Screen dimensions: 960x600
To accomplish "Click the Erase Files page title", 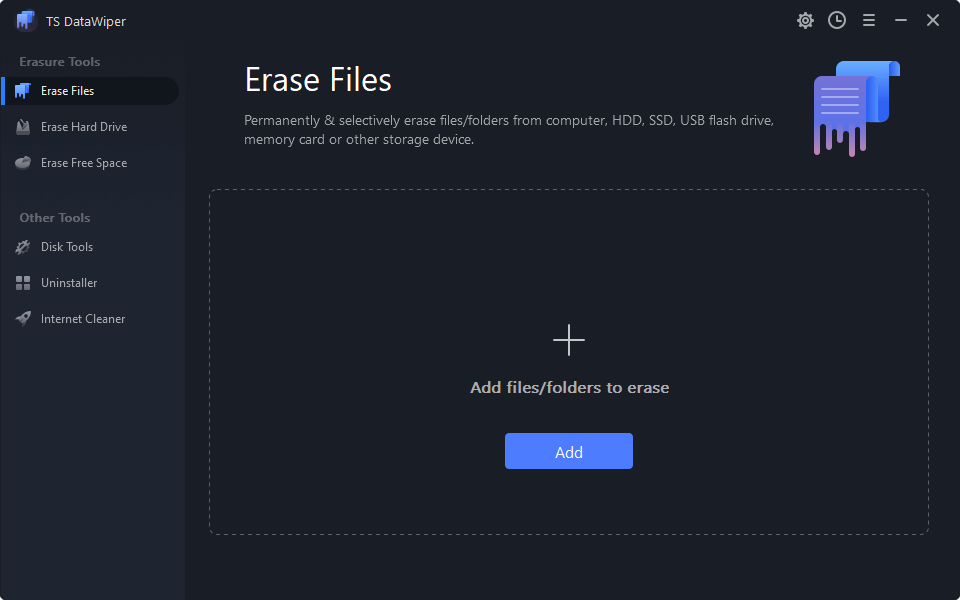I will coord(317,79).
